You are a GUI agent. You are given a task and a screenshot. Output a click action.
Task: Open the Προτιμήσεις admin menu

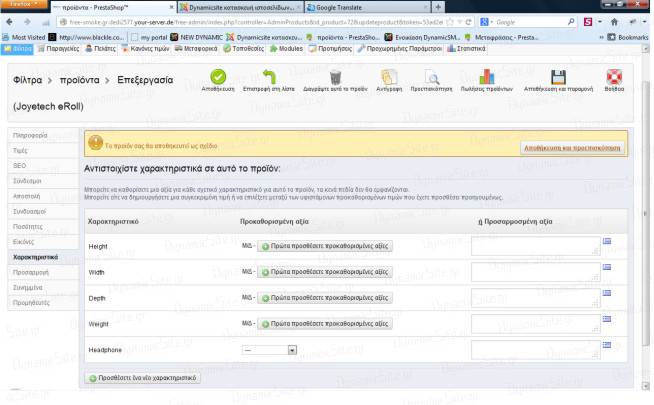tap(330, 49)
